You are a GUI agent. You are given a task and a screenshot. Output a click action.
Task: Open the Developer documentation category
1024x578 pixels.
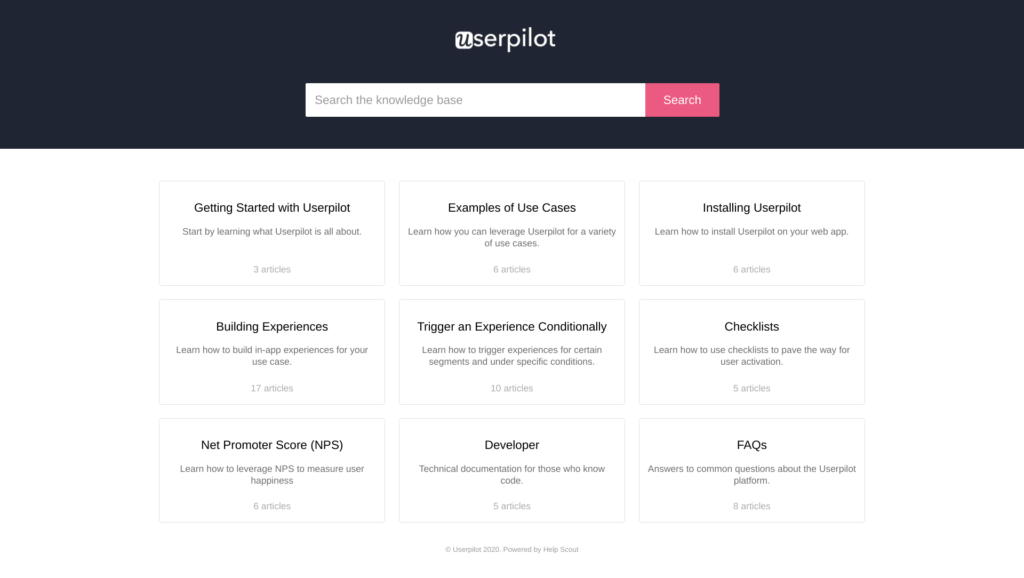click(x=511, y=445)
